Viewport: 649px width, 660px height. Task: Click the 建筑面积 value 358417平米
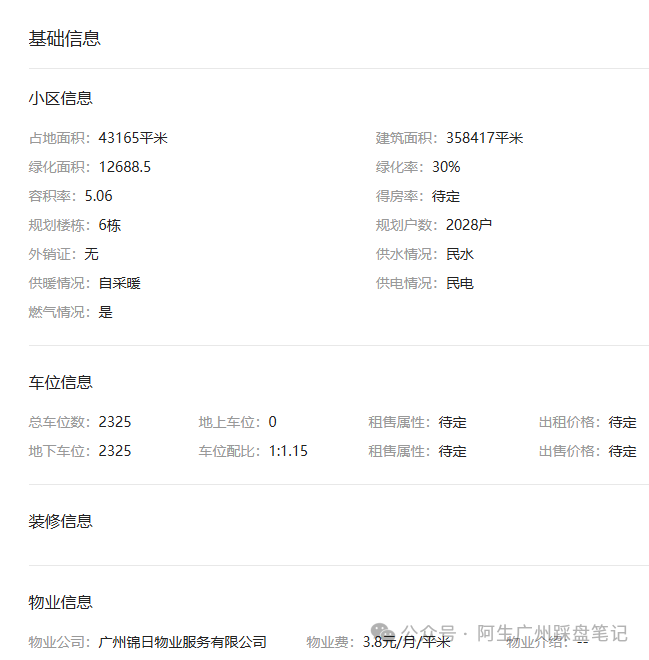(x=484, y=138)
